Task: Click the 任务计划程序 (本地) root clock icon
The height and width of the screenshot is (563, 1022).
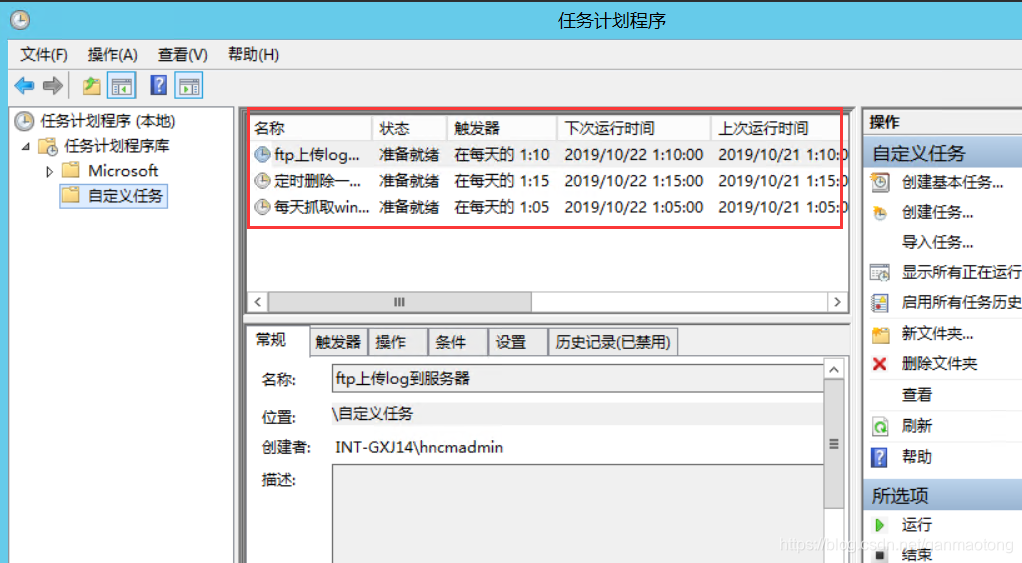Action: [24, 121]
